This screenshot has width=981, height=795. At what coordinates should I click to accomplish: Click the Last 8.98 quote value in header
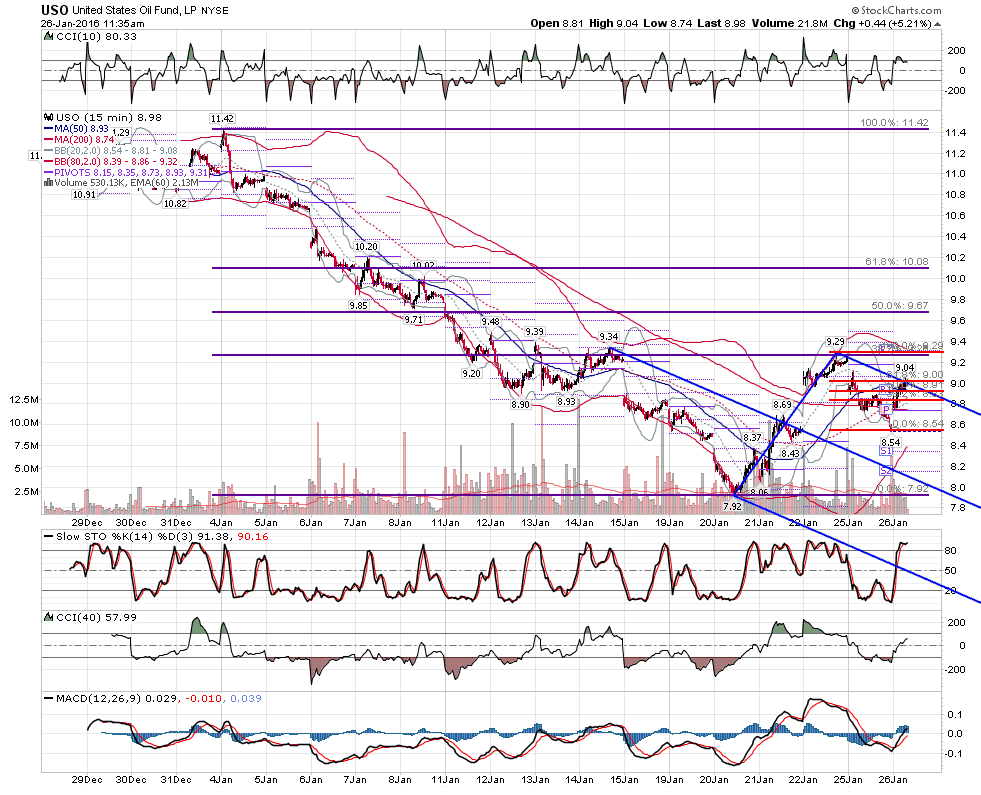[x=721, y=23]
